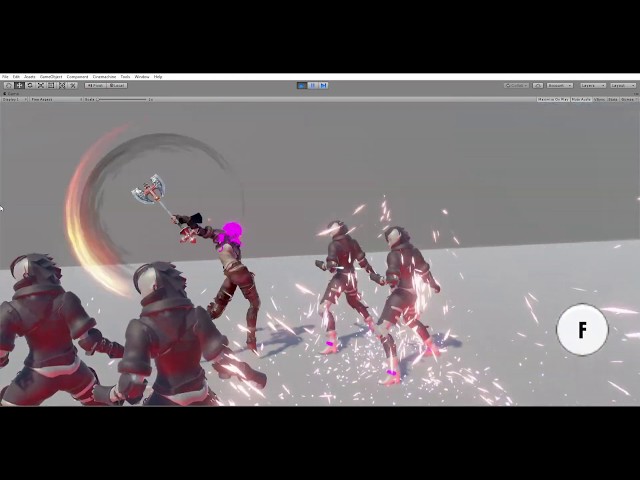Select the Move tool
The height and width of the screenshot is (480, 640).
click(x=19, y=85)
